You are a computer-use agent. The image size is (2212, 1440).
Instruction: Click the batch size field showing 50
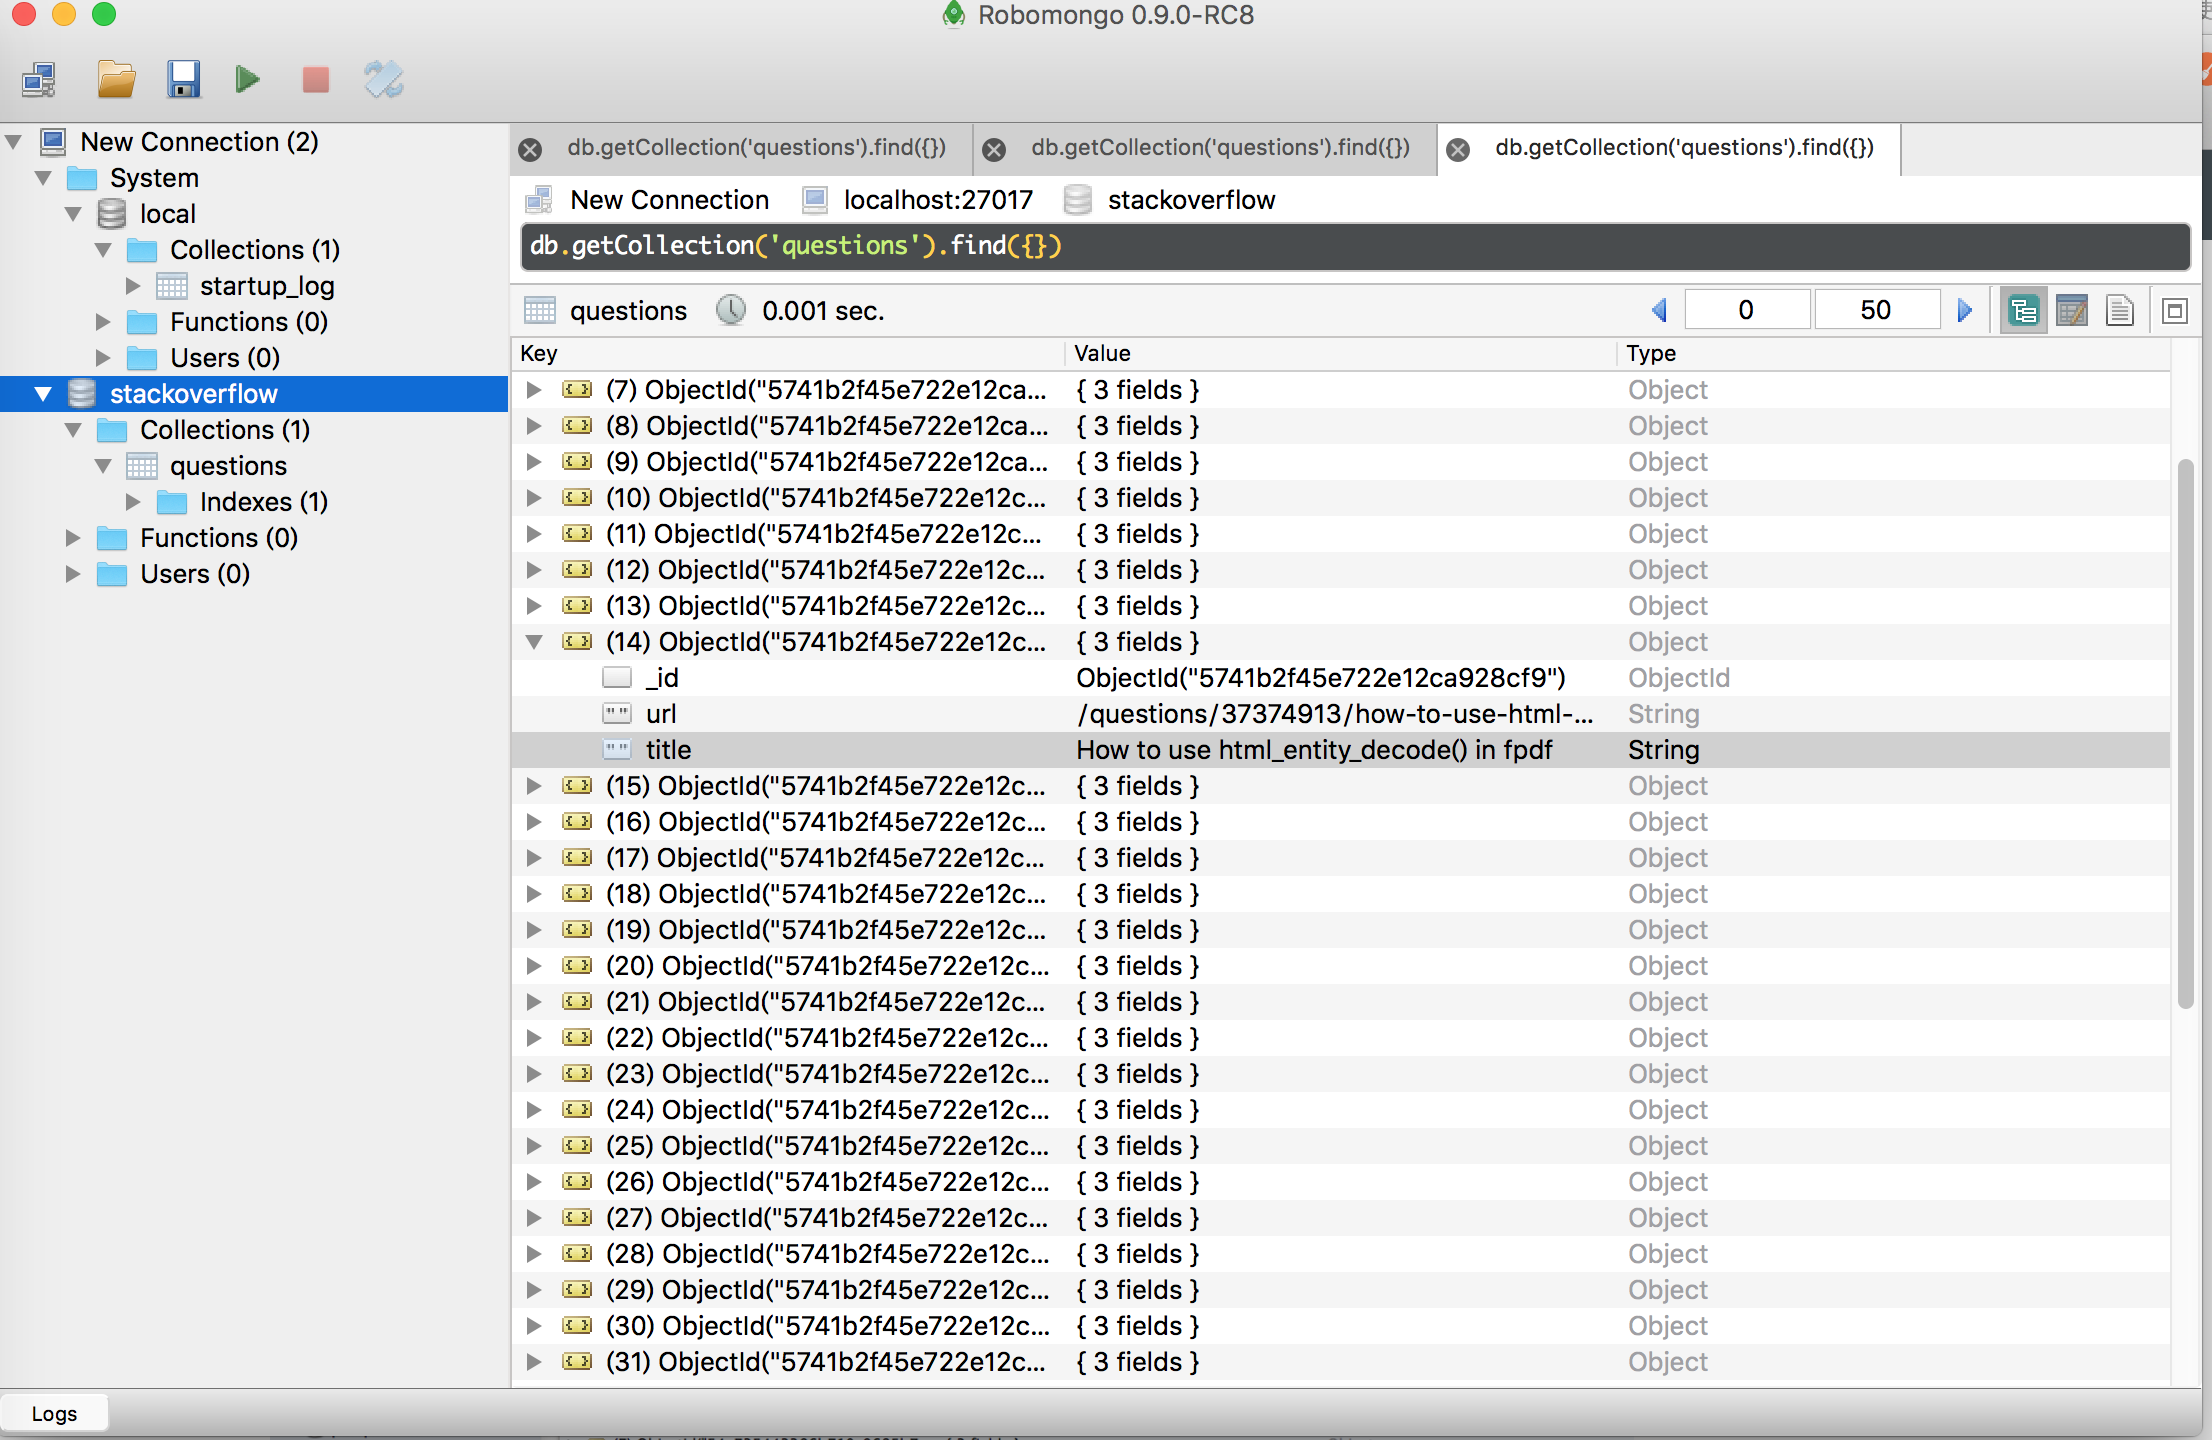point(1877,310)
